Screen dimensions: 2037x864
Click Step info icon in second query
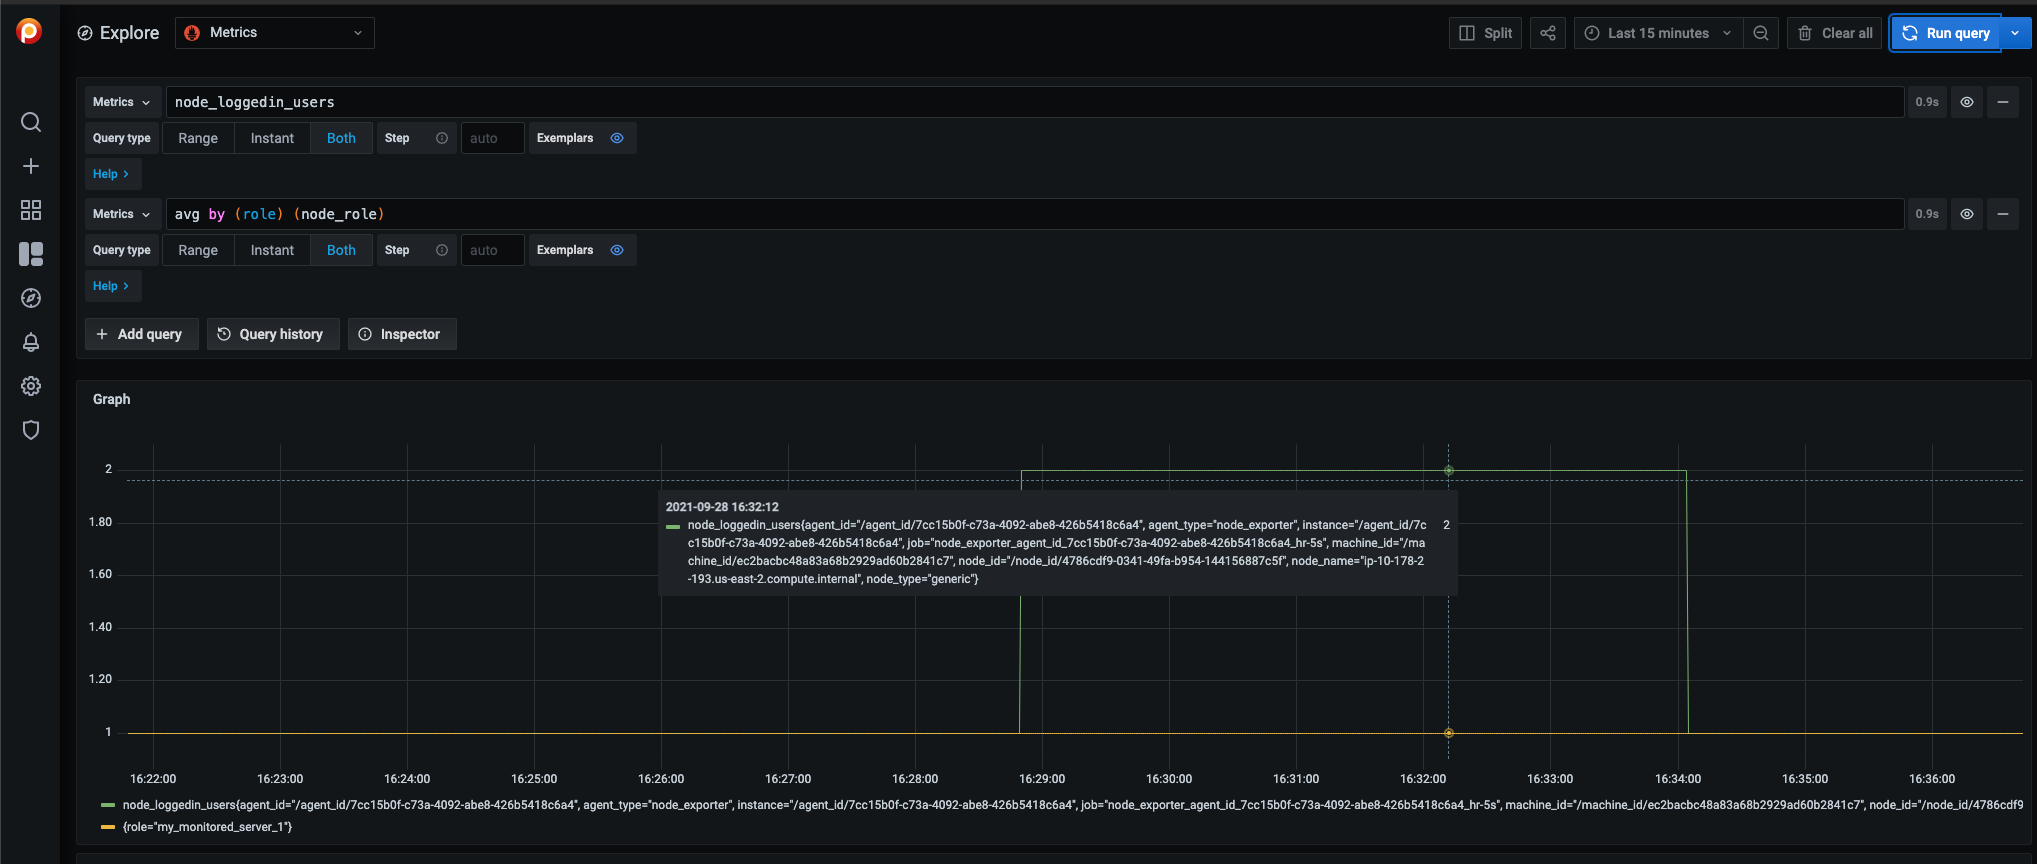[x=442, y=250]
